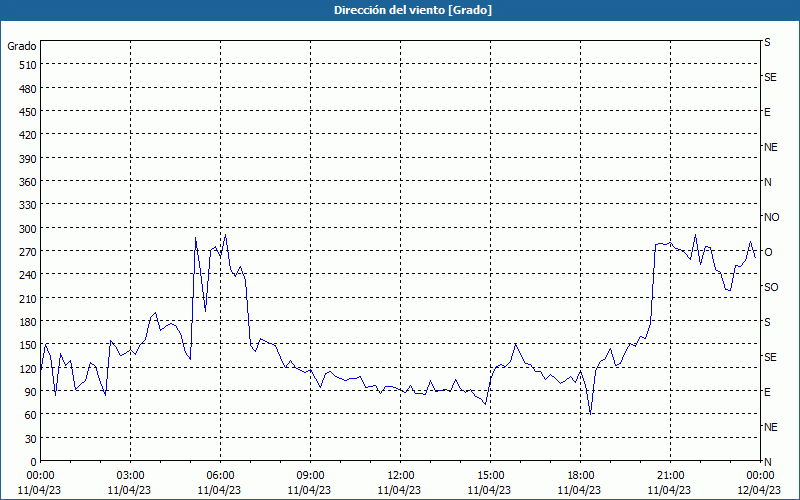800x500 pixels.
Task: Click the y-axis value 60
Action: point(31,415)
